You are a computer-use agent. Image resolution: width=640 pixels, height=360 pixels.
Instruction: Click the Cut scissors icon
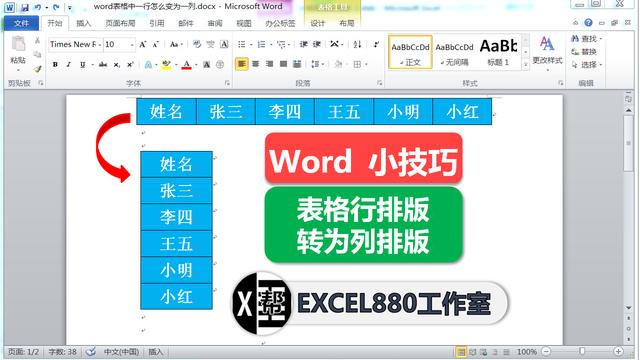pyautogui.click(x=37, y=40)
